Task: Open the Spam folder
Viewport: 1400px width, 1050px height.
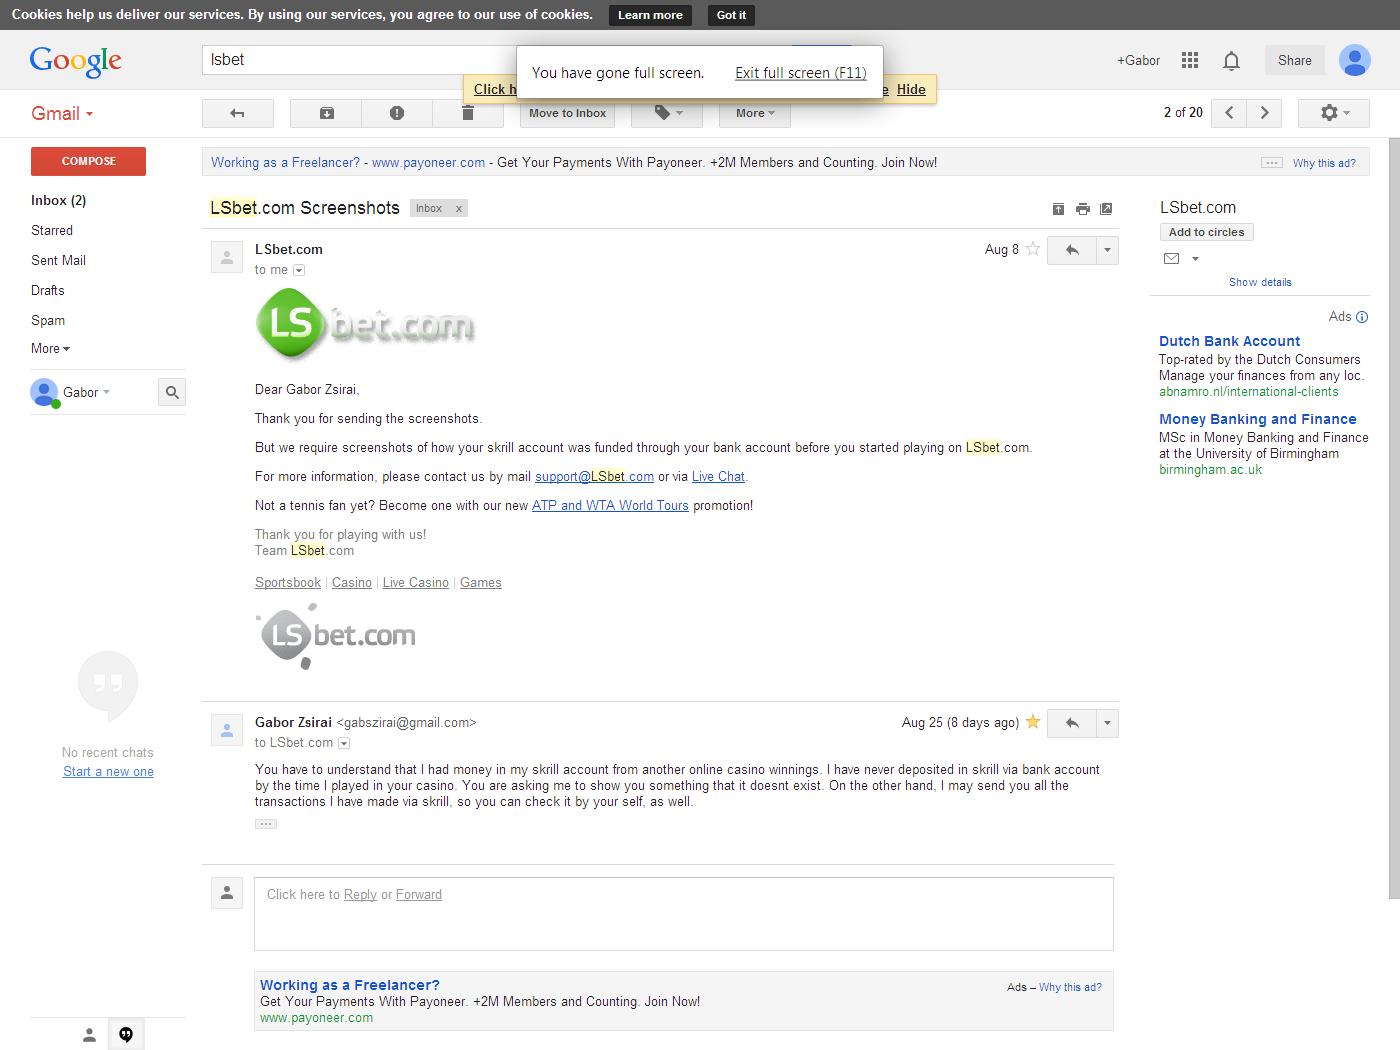Action: 48,320
